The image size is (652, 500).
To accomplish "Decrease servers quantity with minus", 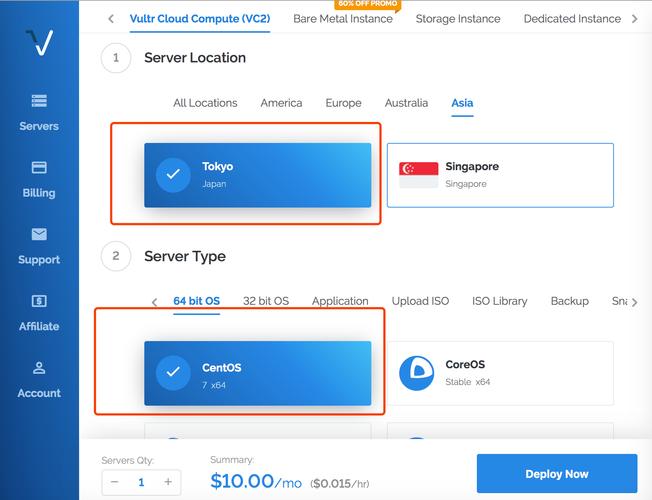I will pyautogui.click(x=115, y=482).
